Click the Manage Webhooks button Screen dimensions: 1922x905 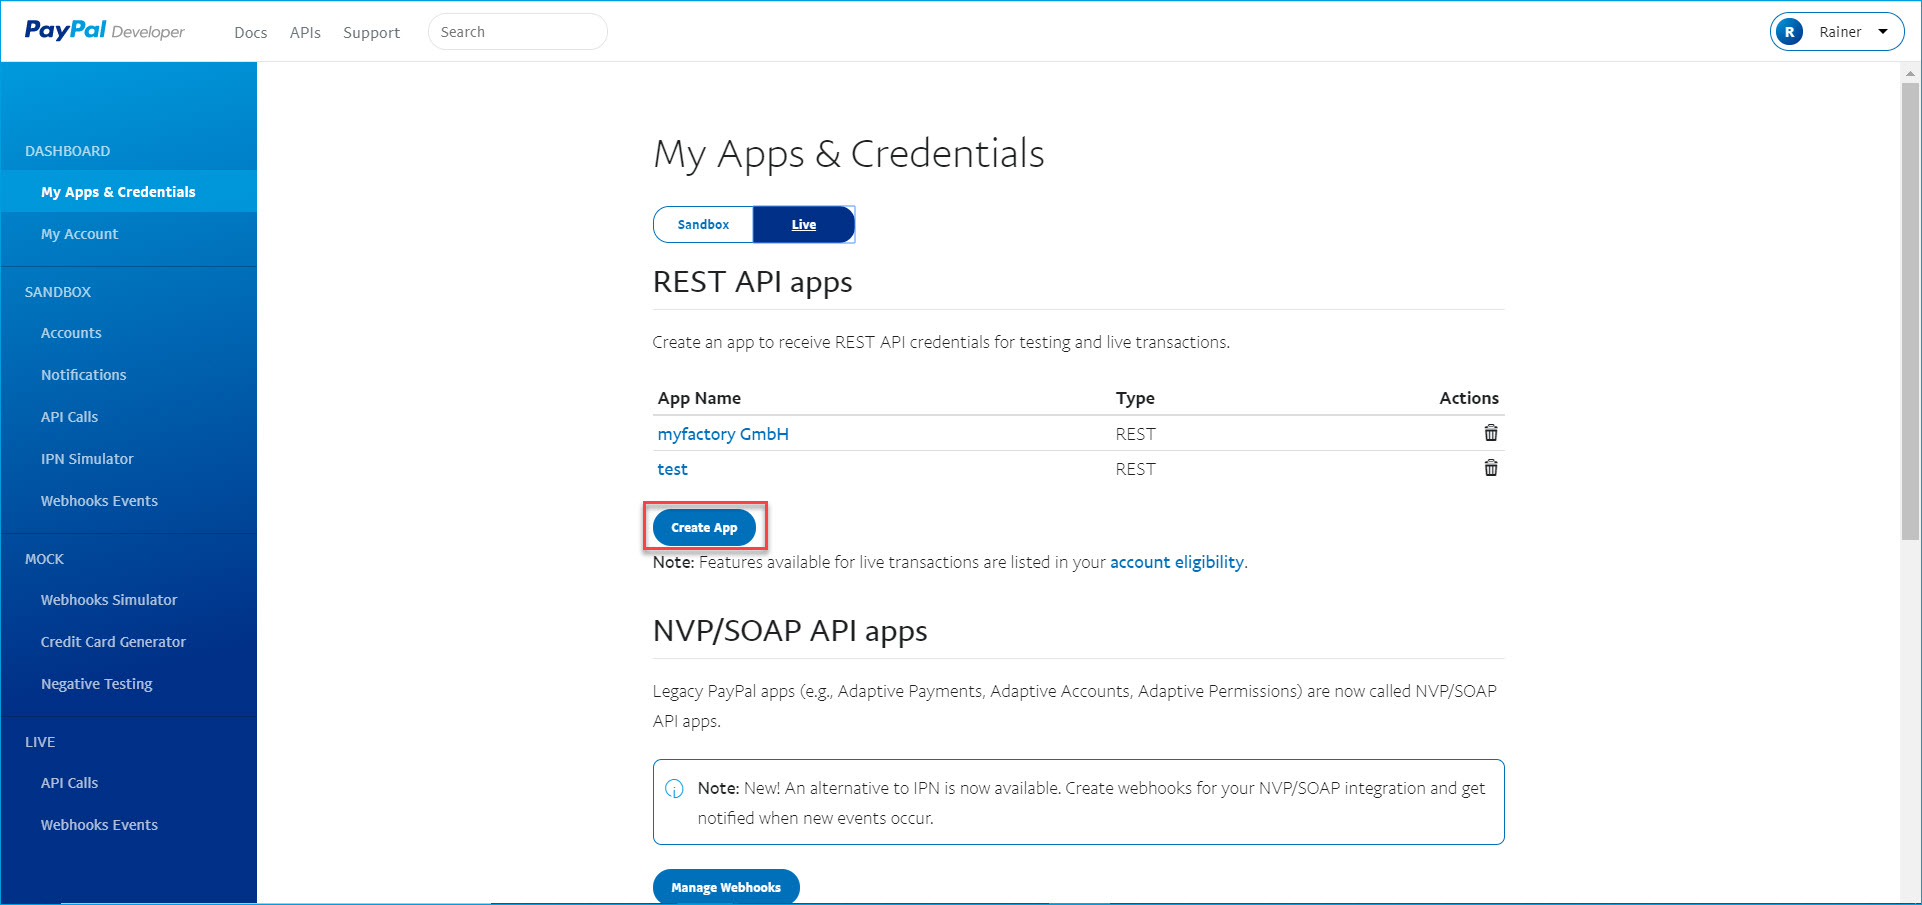coord(725,887)
